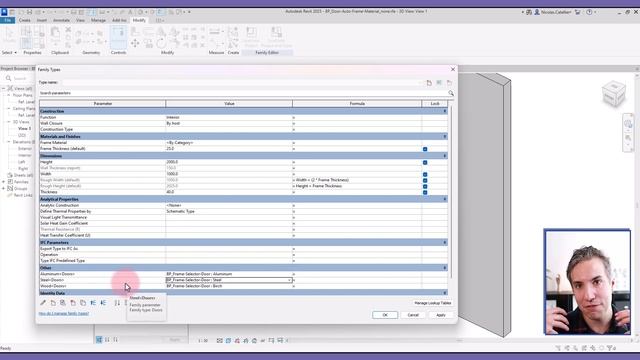The image size is (640, 360).
Task: Click the shopping cart icon in title bar
Action: point(578,12)
